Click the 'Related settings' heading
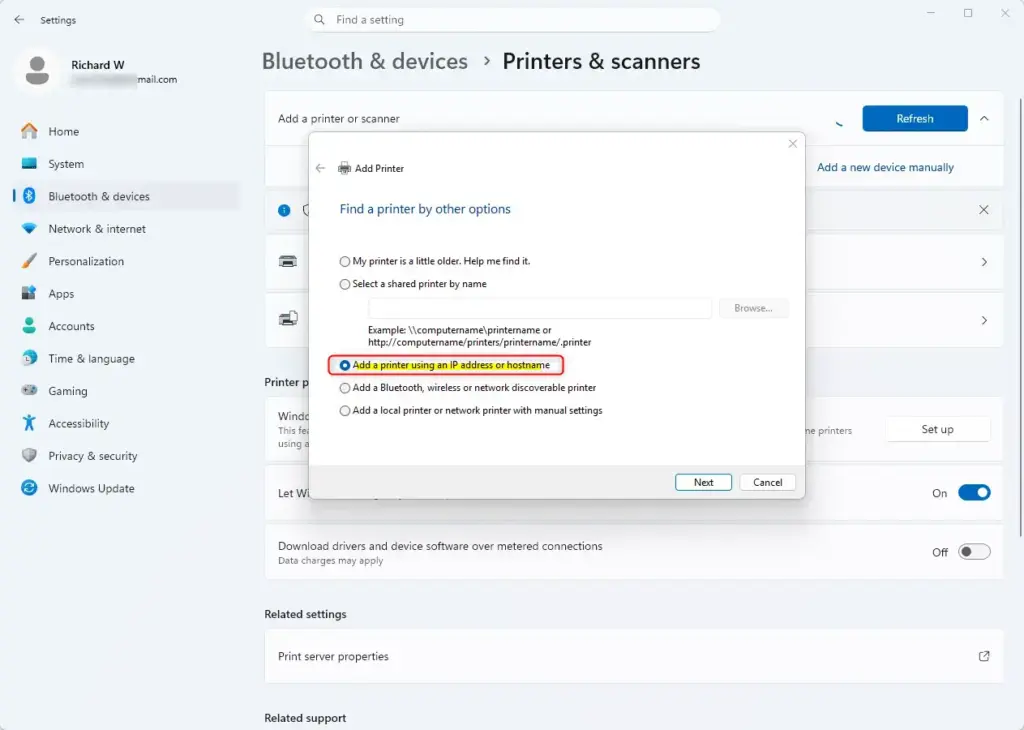Viewport: 1024px width, 730px height. click(x=305, y=614)
